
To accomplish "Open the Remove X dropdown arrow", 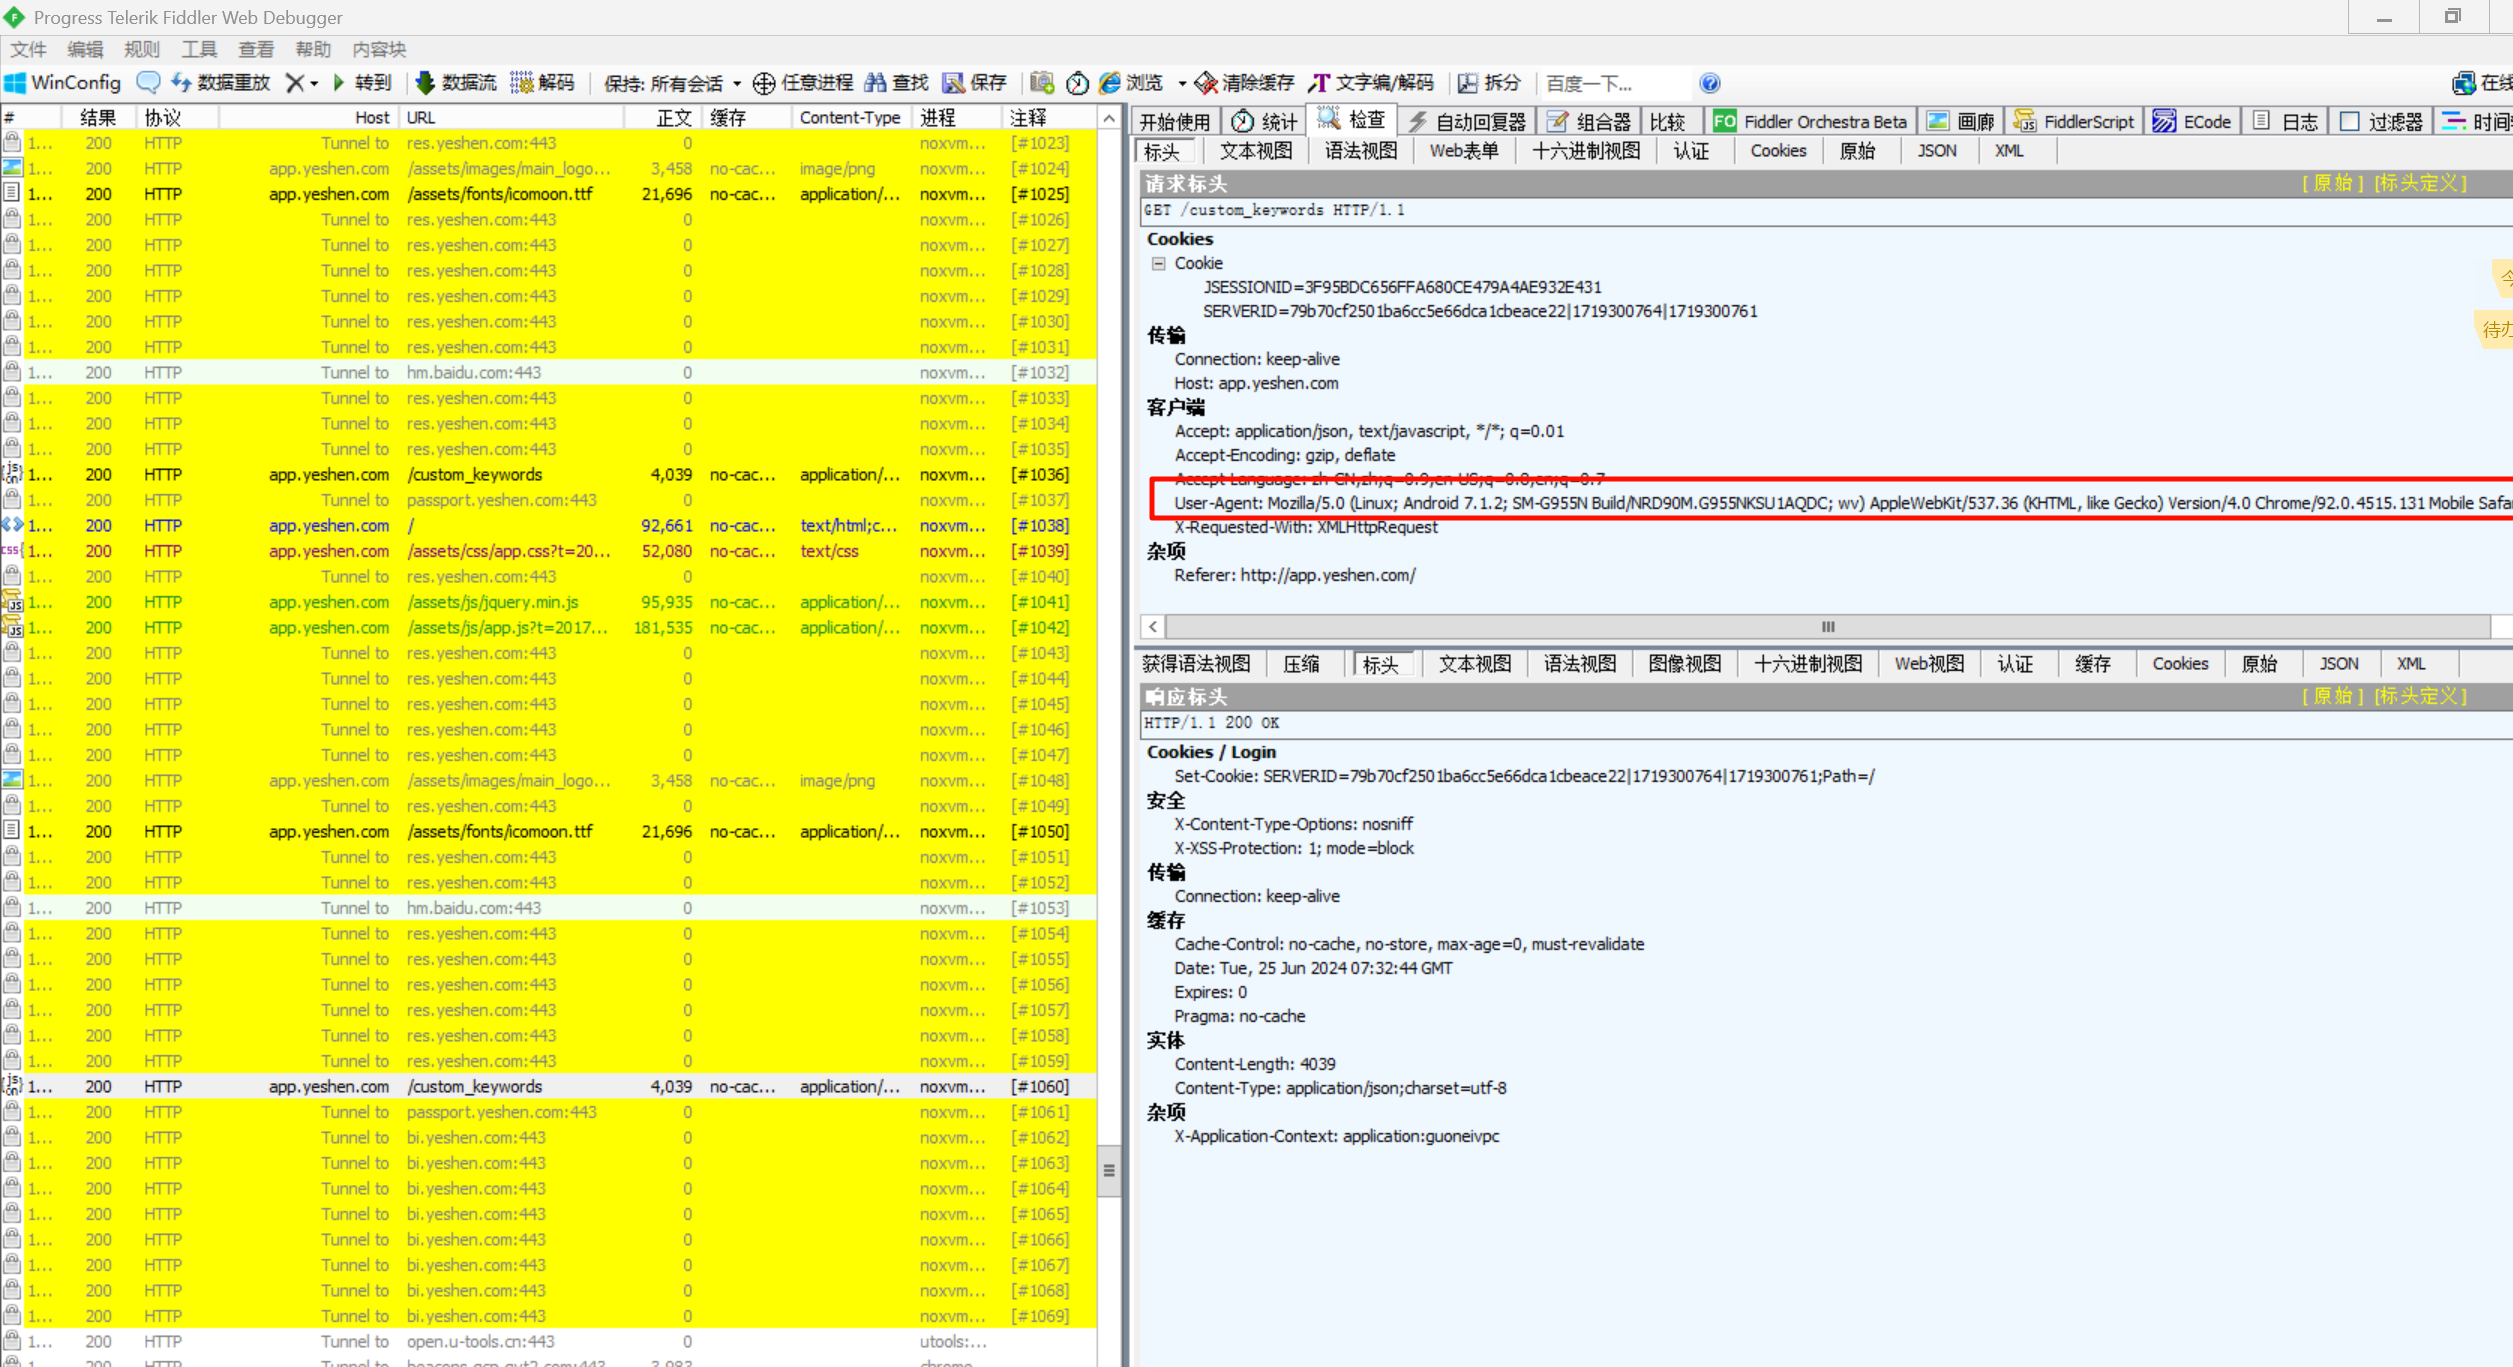I will pyautogui.click(x=314, y=83).
